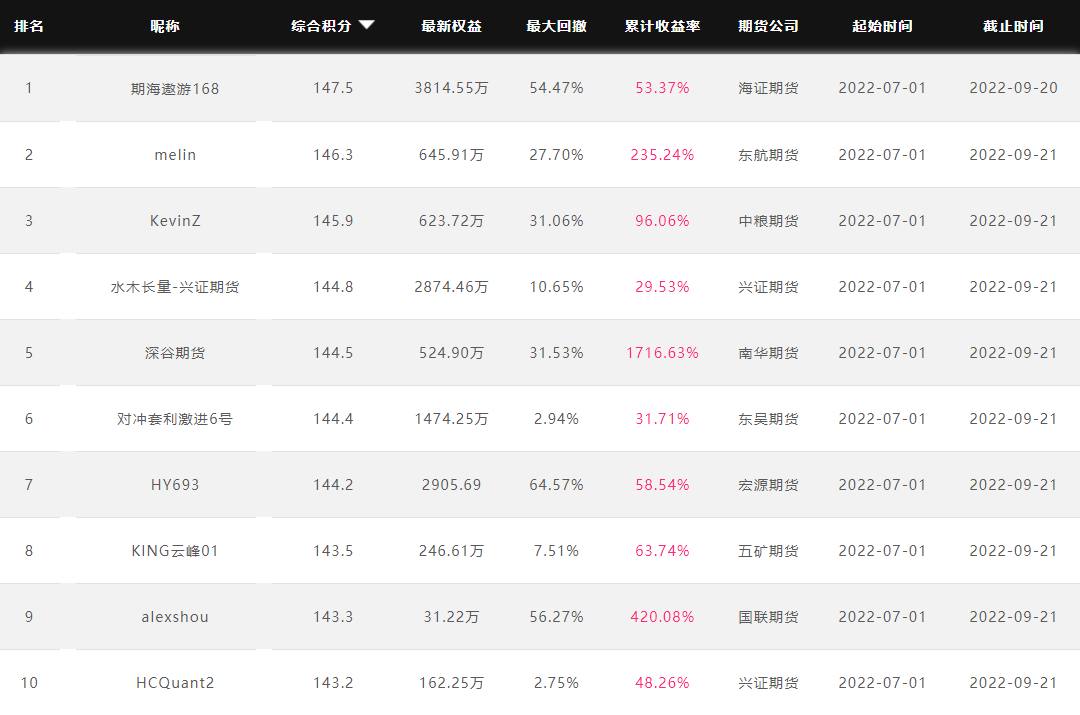Click futures company 南华期货

[x=769, y=353]
